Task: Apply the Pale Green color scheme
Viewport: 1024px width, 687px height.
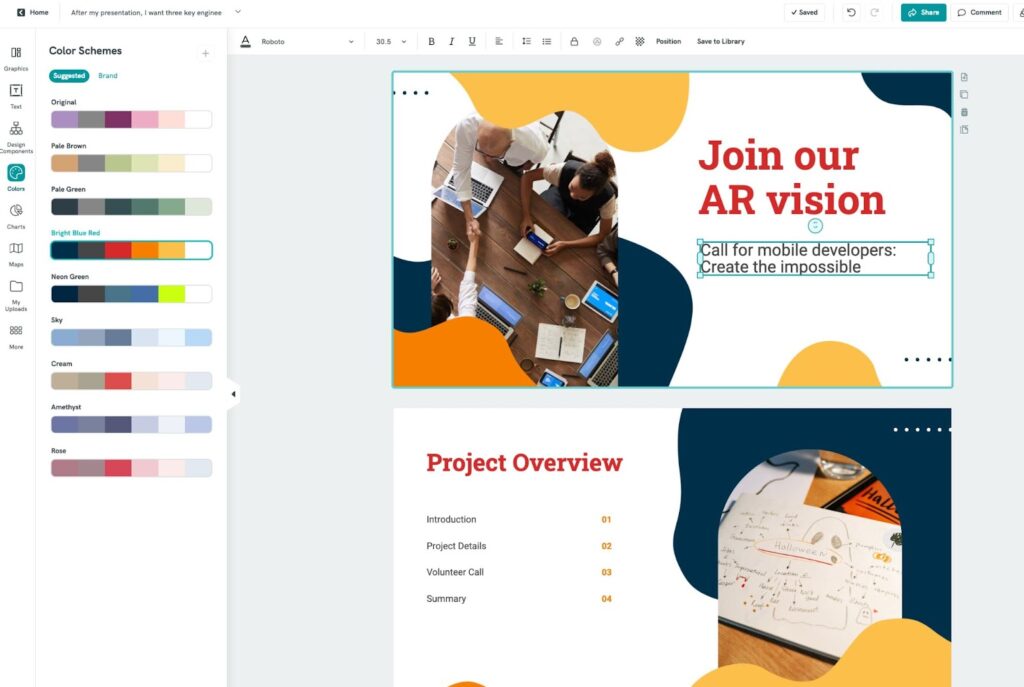Action: pos(131,207)
